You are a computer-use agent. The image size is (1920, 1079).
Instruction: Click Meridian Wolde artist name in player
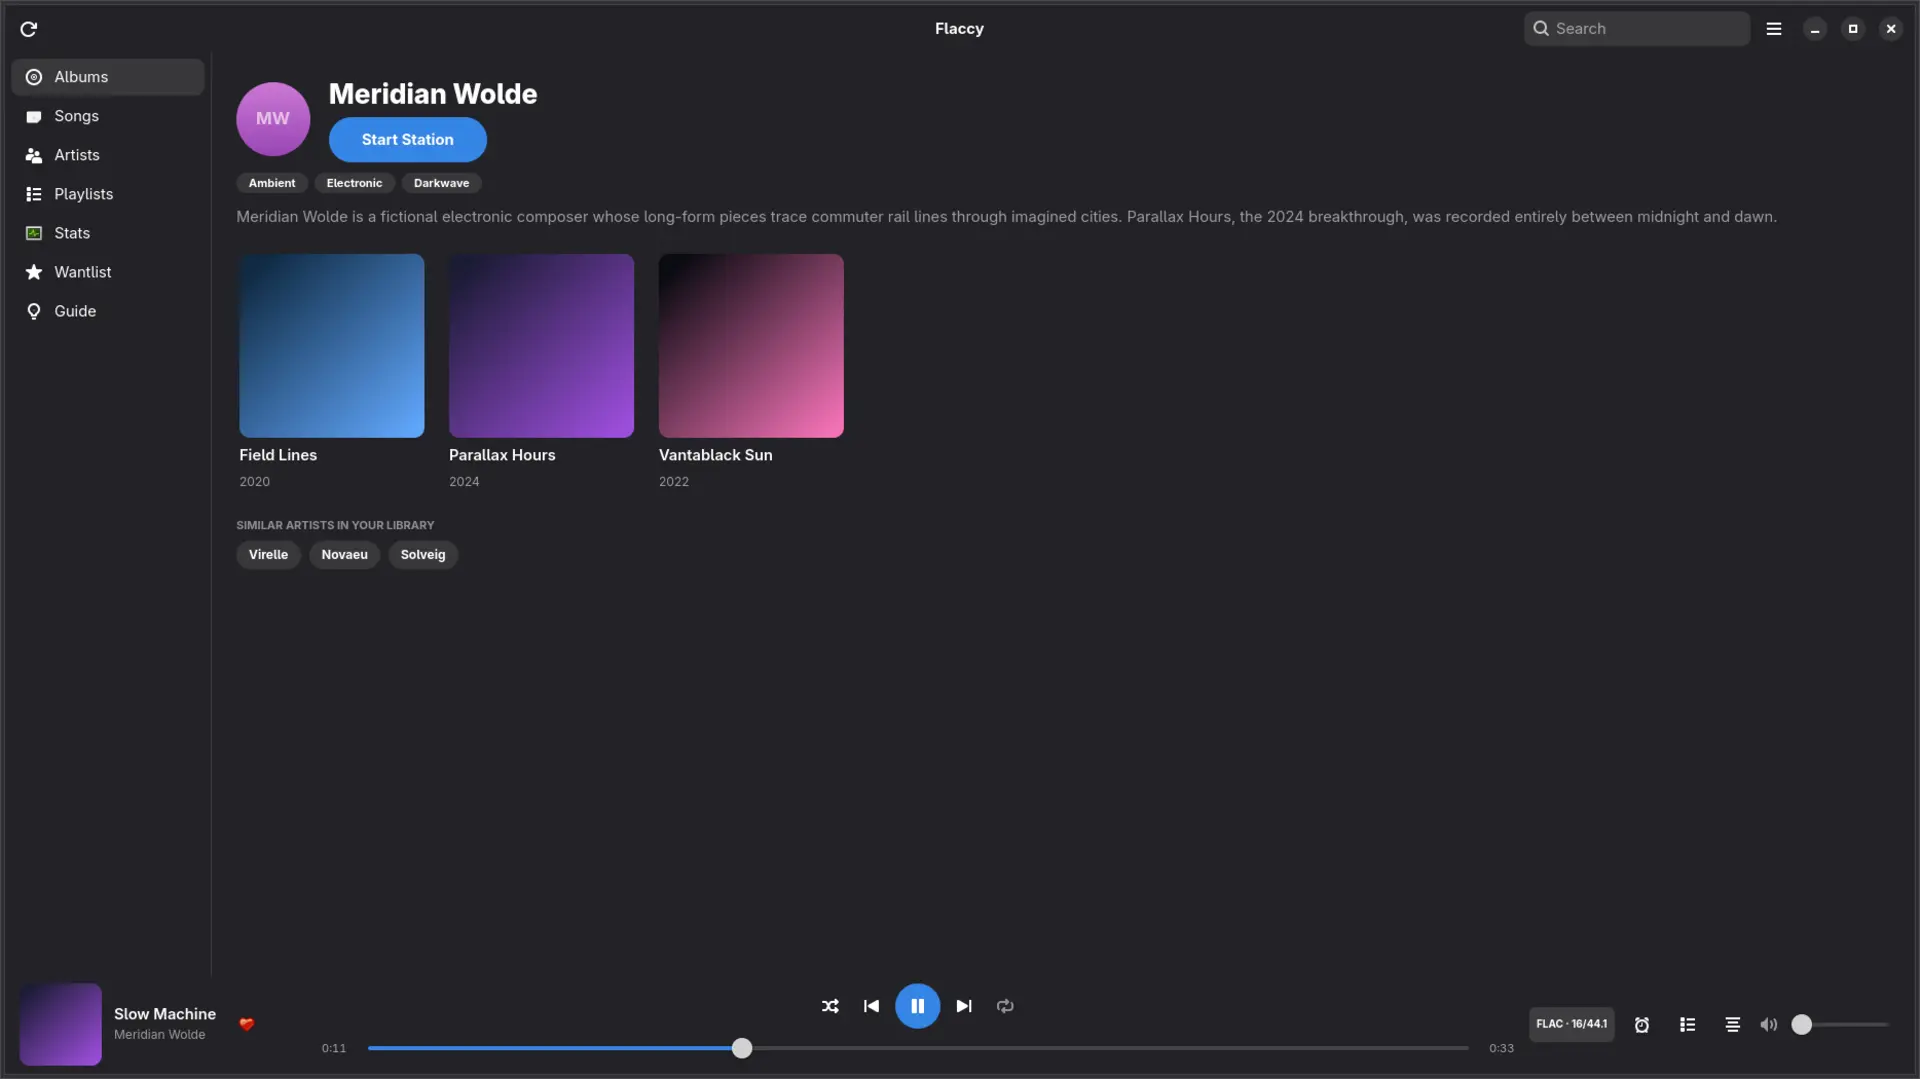[x=159, y=1035]
